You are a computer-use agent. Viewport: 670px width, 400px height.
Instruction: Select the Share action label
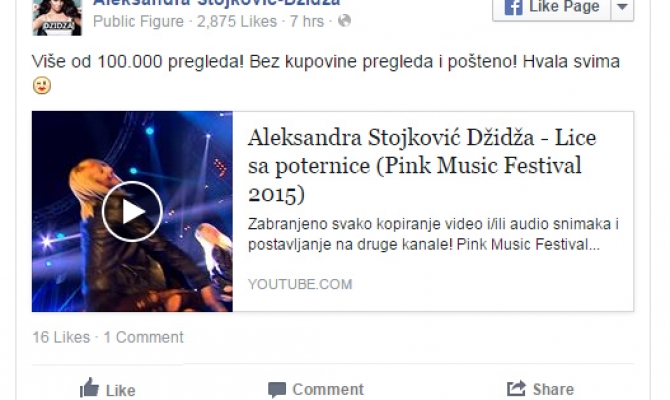[553, 389]
